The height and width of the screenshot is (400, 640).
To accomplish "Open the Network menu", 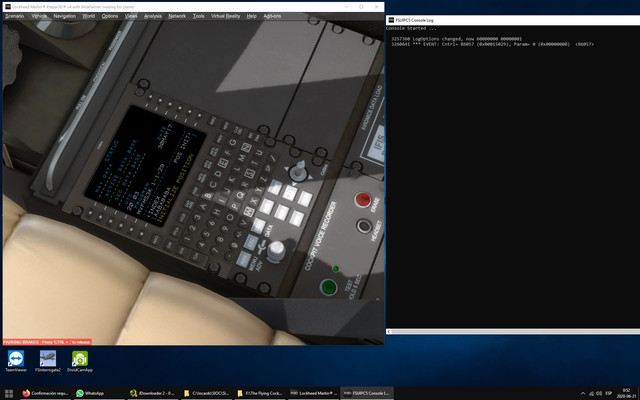I will pos(177,16).
